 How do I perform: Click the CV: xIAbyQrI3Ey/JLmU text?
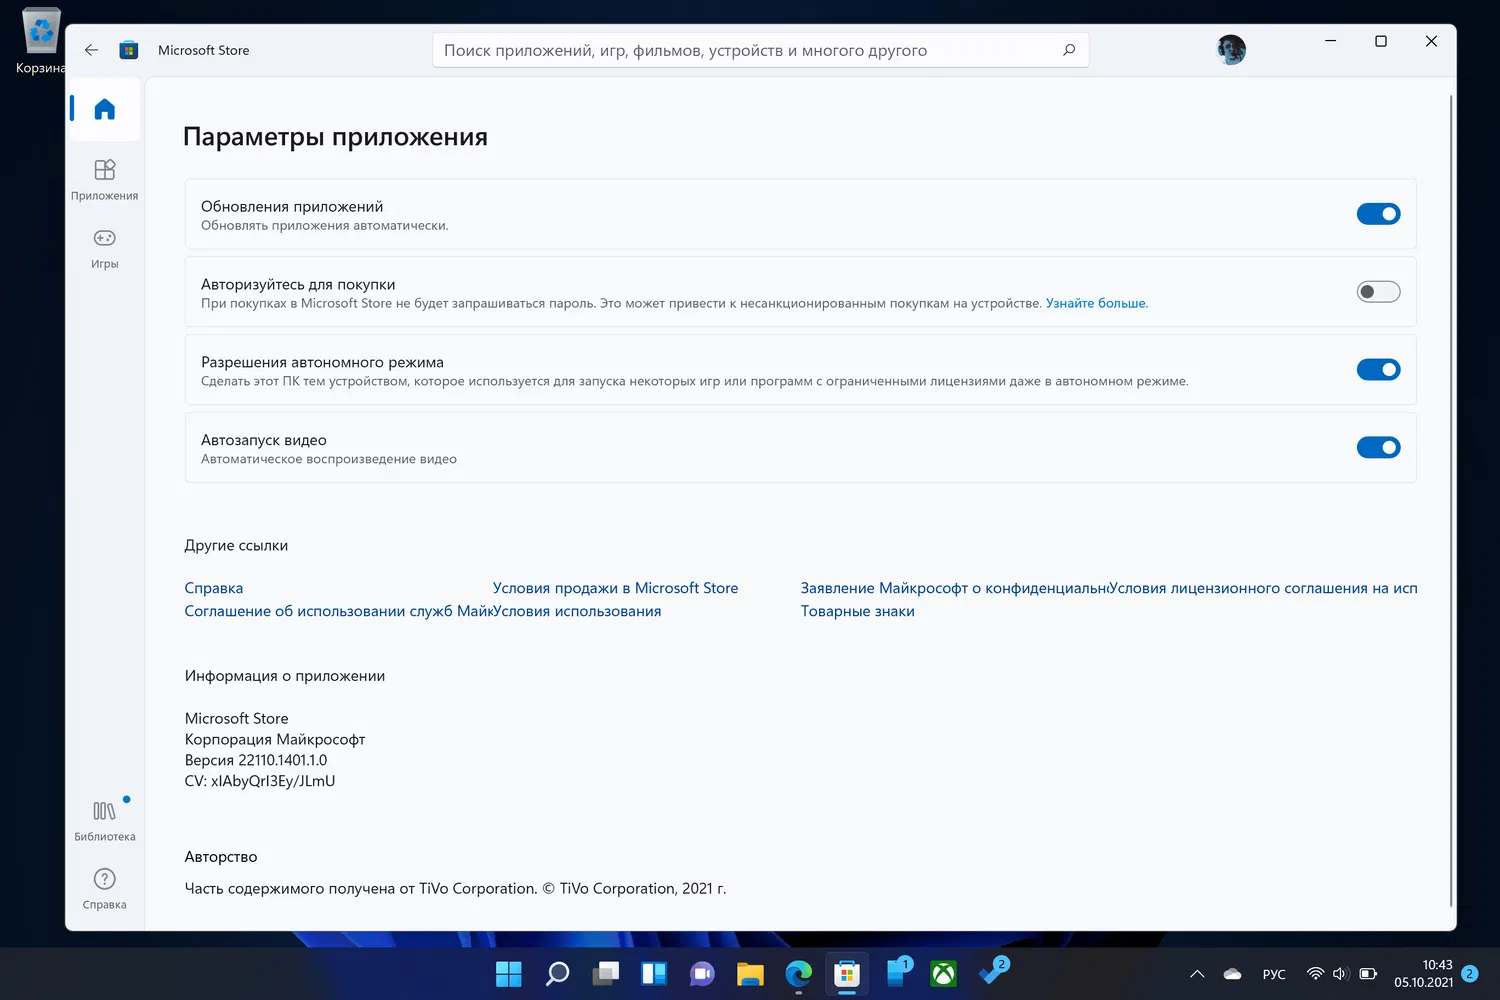[260, 781]
